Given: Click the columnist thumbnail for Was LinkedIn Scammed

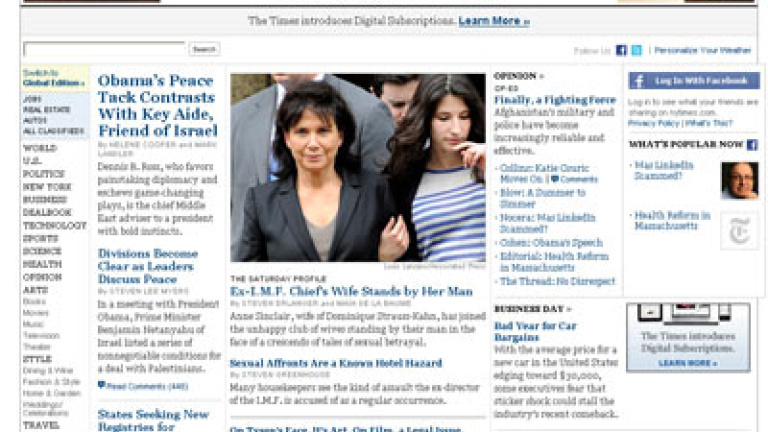Looking at the screenshot, I should pyautogui.click(x=740, y=181).
